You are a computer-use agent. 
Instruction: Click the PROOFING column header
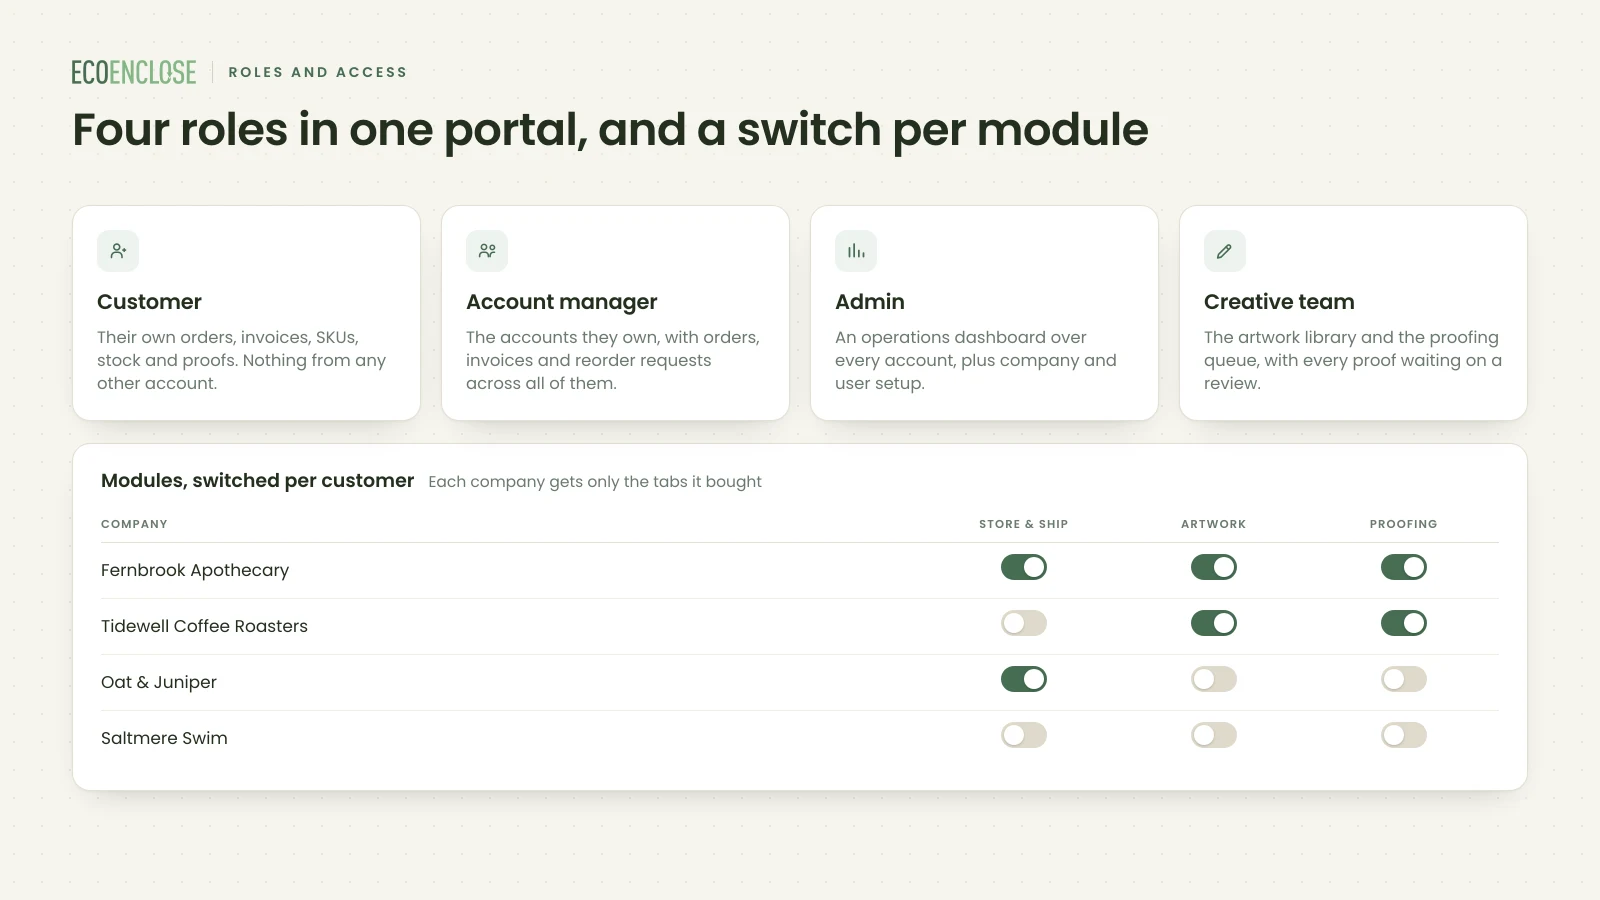[x=1404, y=524]
